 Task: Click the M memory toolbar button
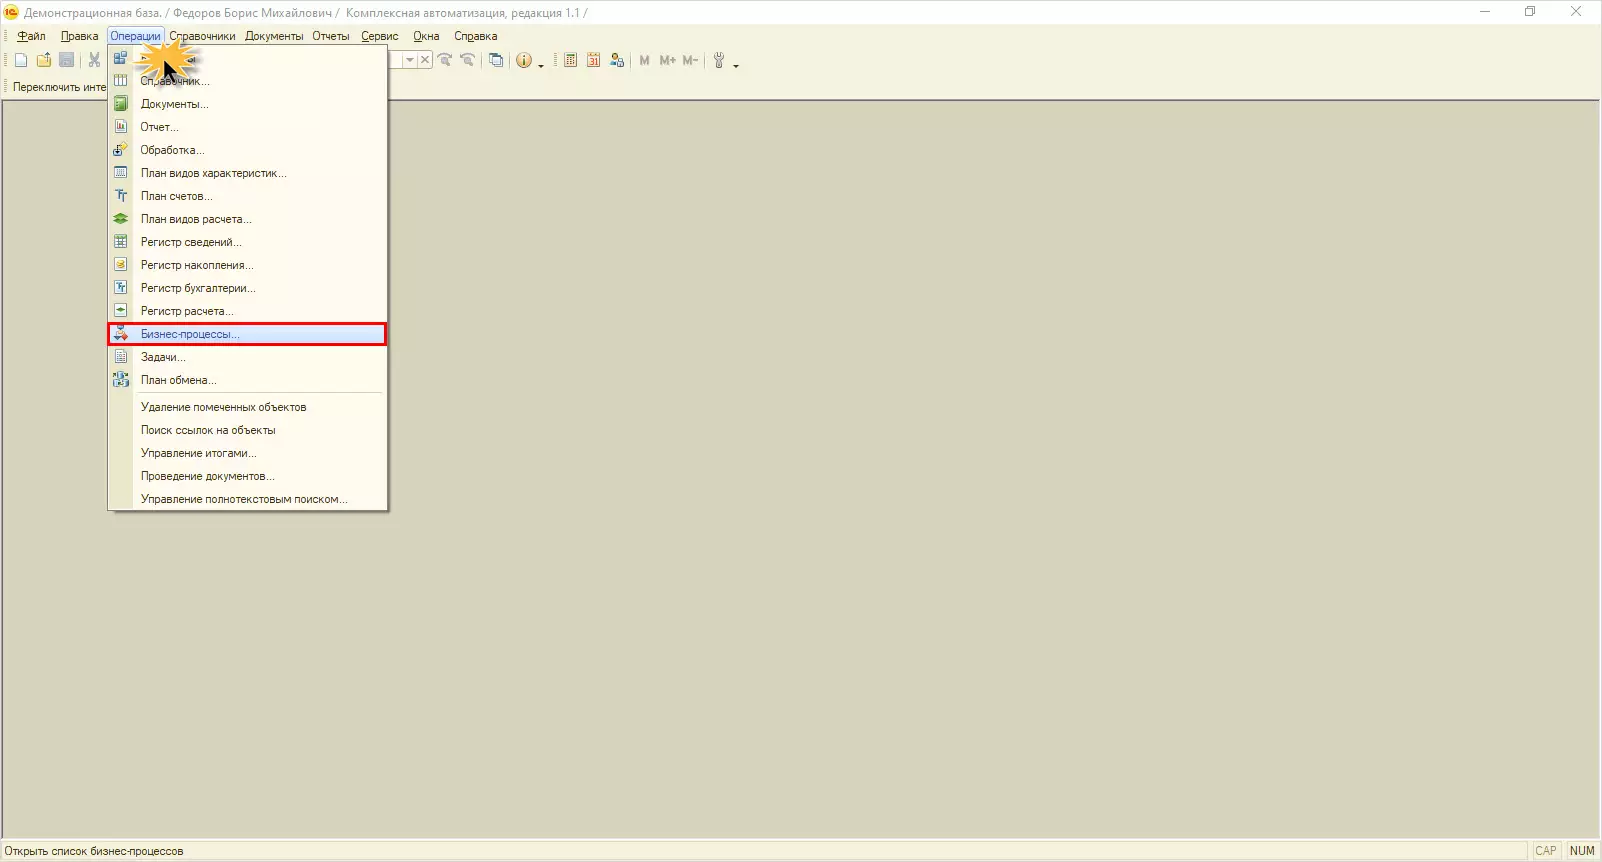tap(644, 60)
